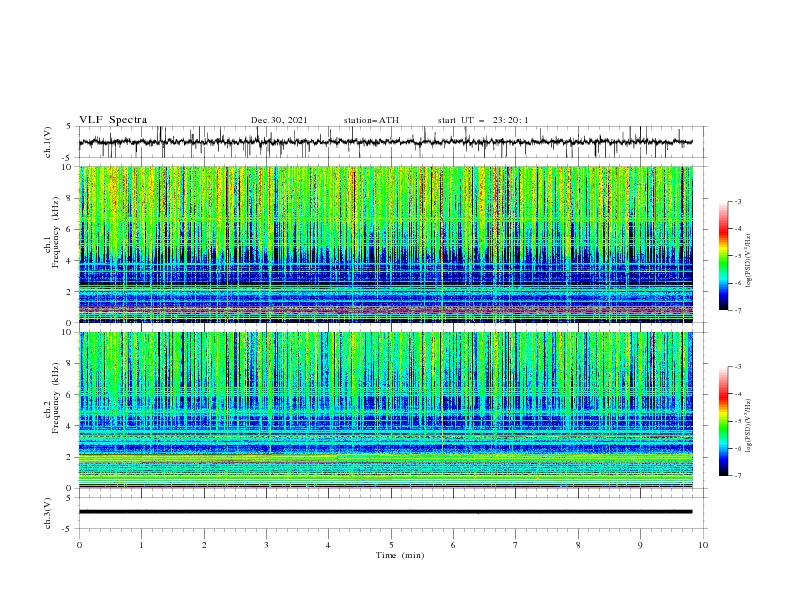Click the time axis tick label '0'
The image size is (792, 612).
79,545
